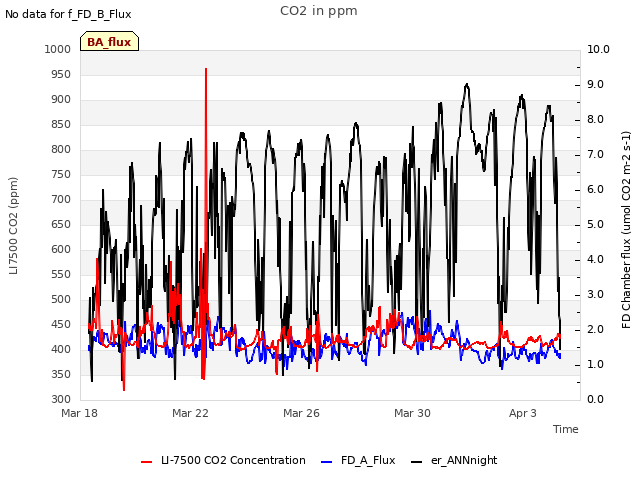Click the 300 left-axis tick label
The height and width of the screenshot is (480, 640).
[61, 399]
